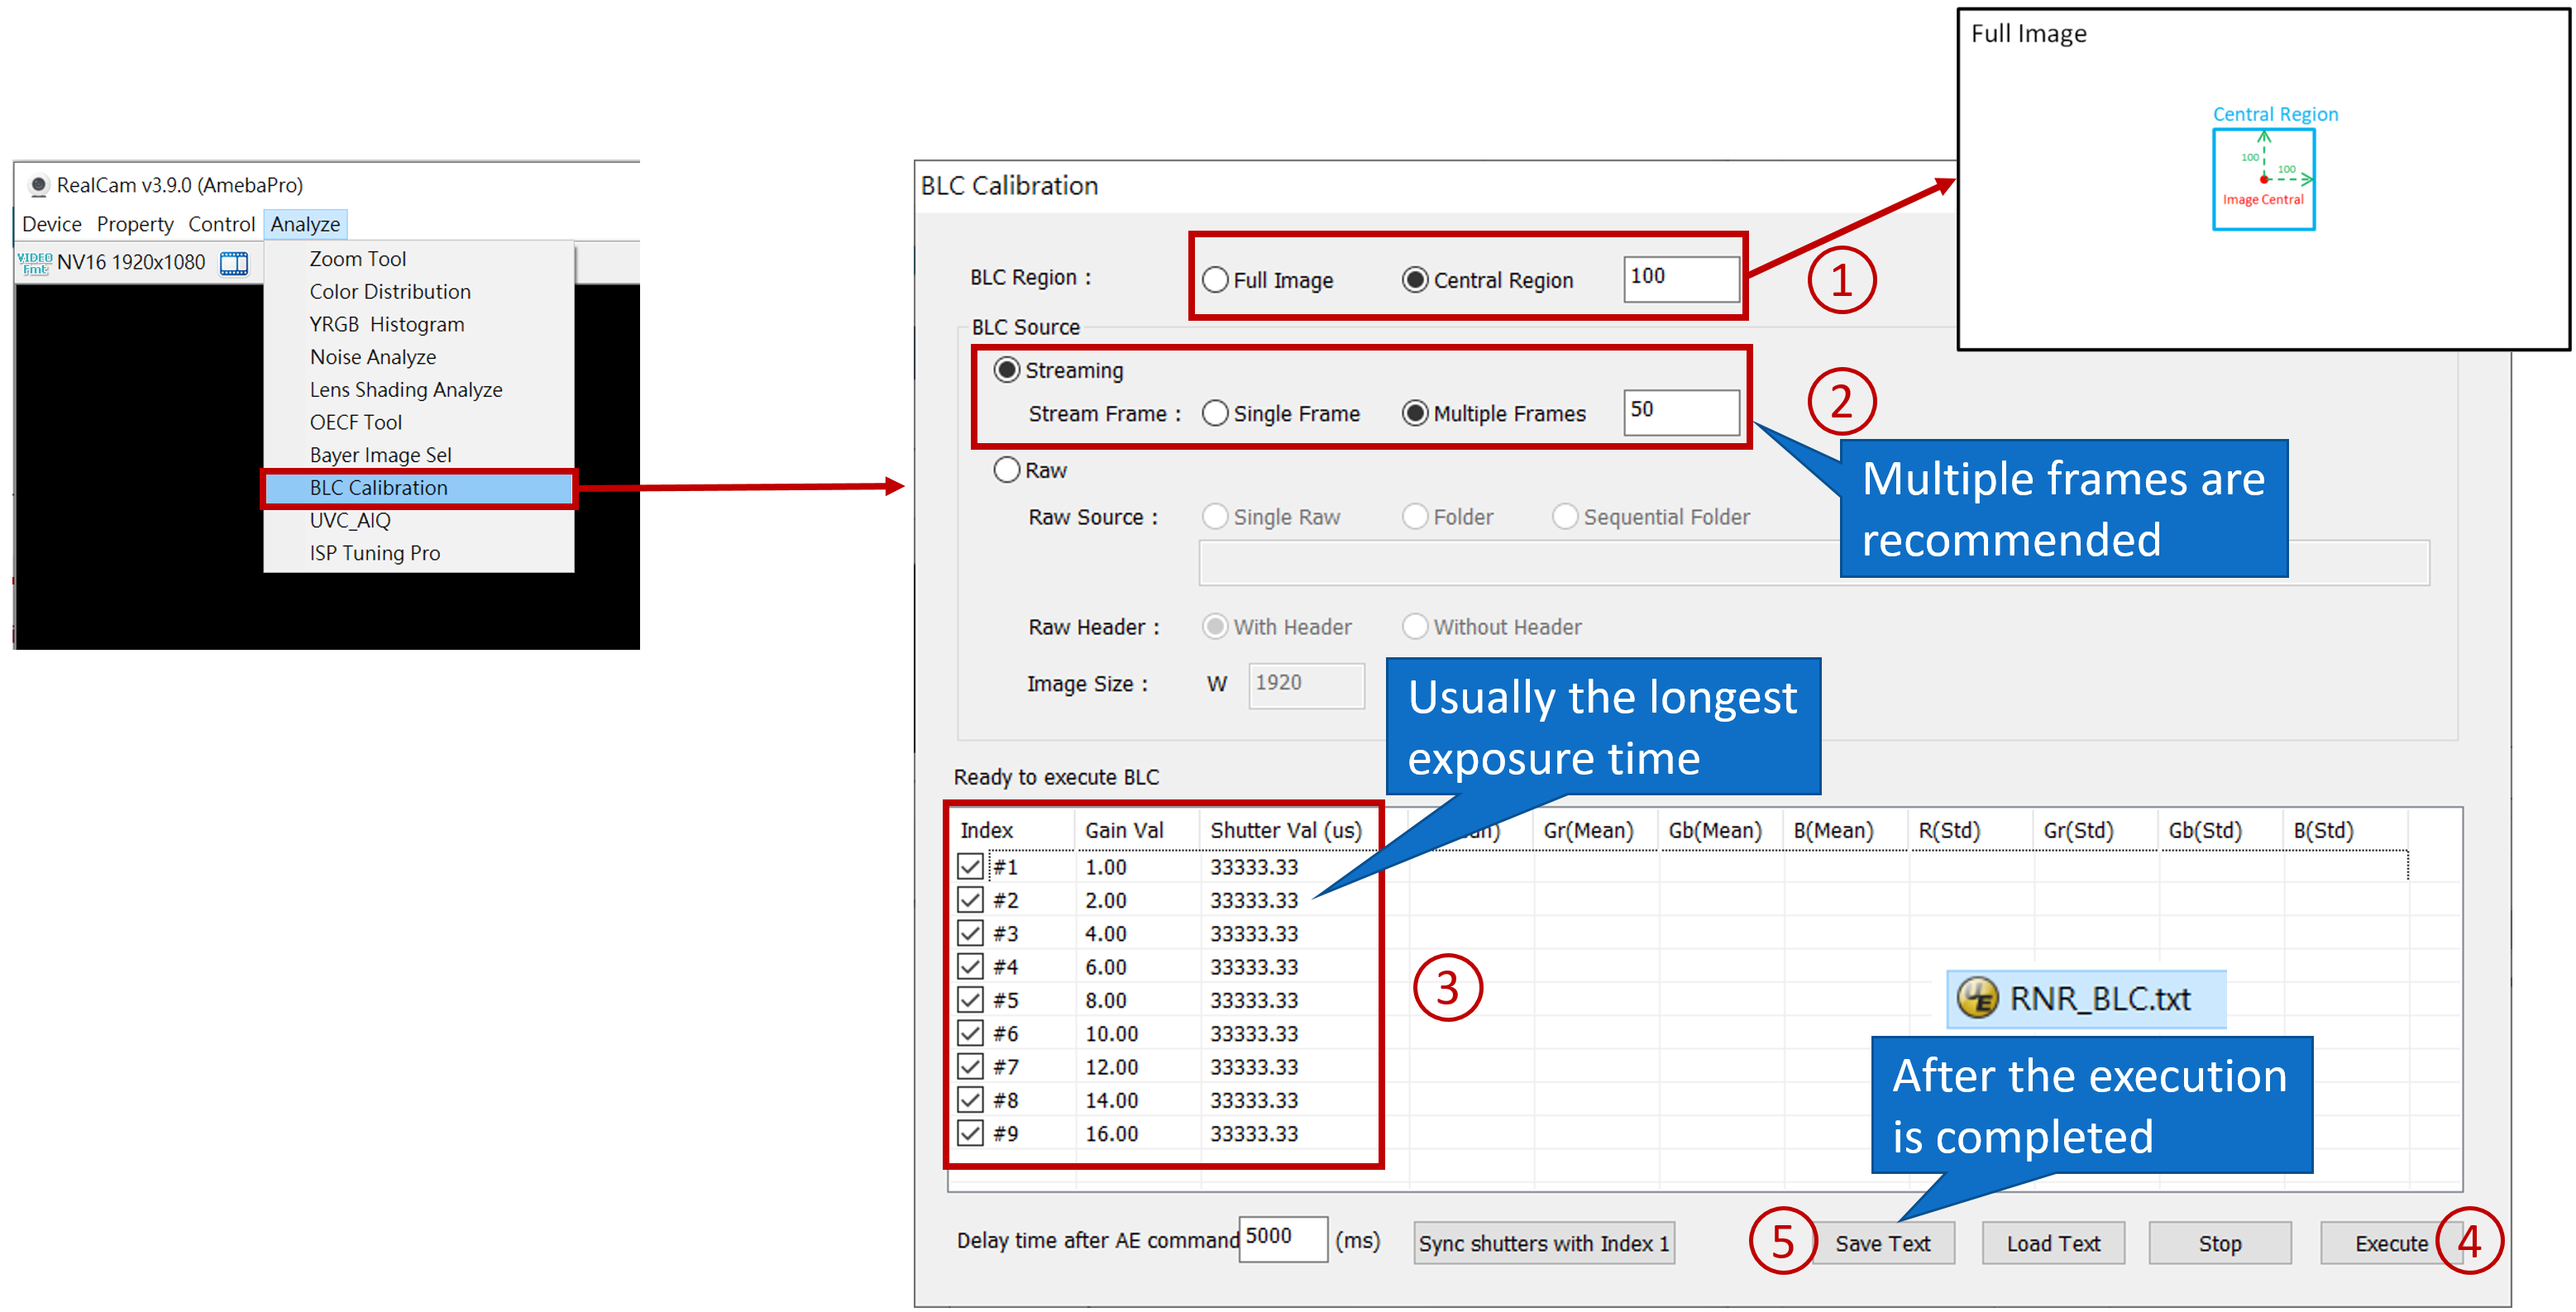Pick Single Frame stream option

click(1215, 413)
